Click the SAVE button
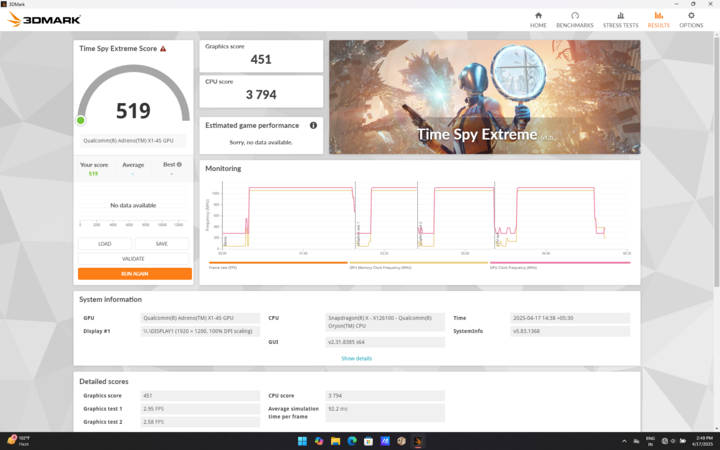720x450 pixels. 162,244
